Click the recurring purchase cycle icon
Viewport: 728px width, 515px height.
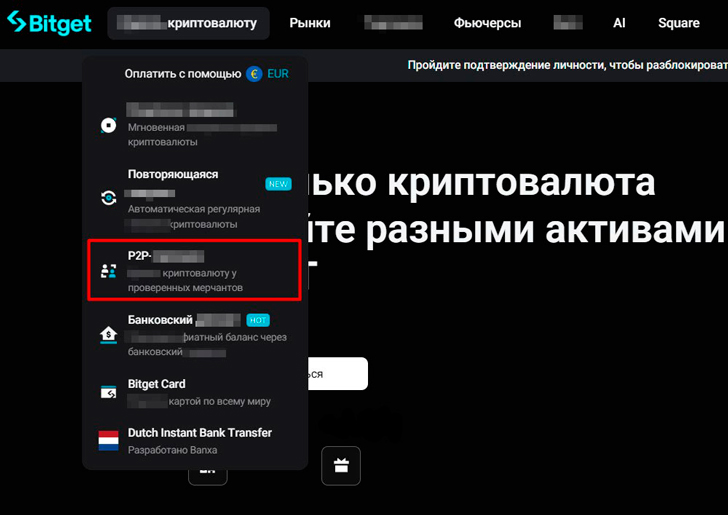109,198
